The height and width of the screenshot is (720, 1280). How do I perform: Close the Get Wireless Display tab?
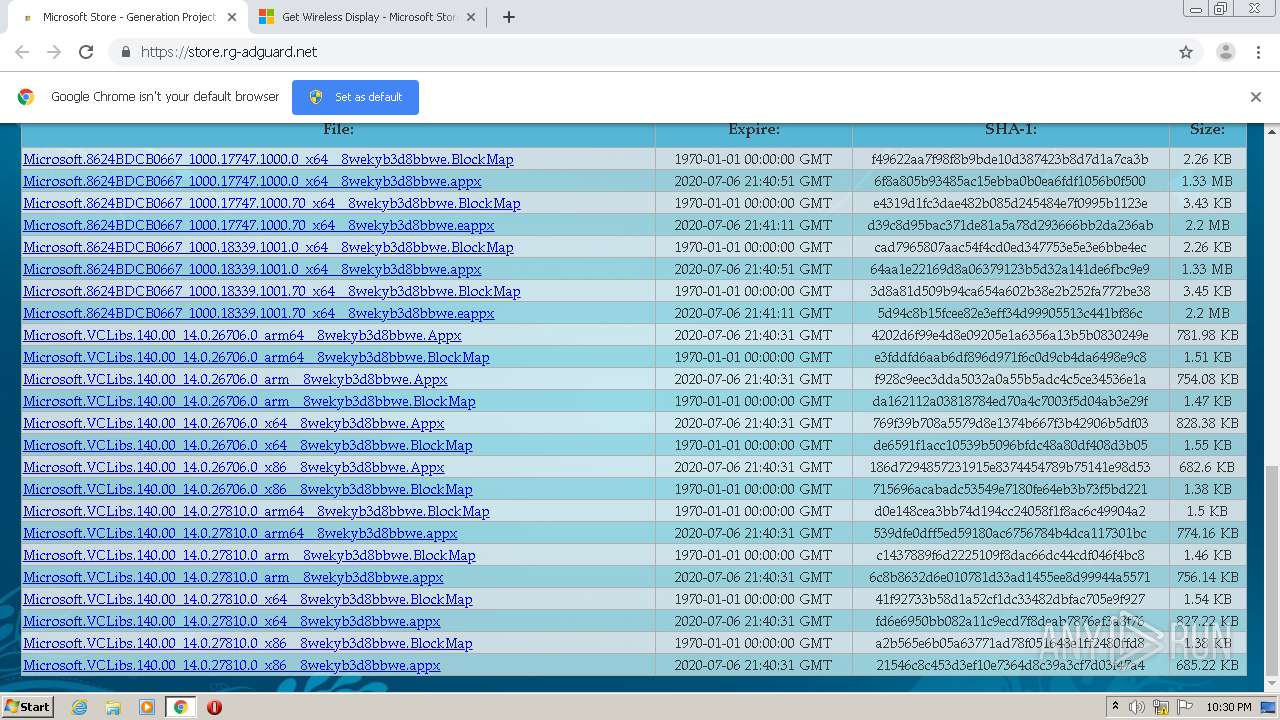pos(471,17)
